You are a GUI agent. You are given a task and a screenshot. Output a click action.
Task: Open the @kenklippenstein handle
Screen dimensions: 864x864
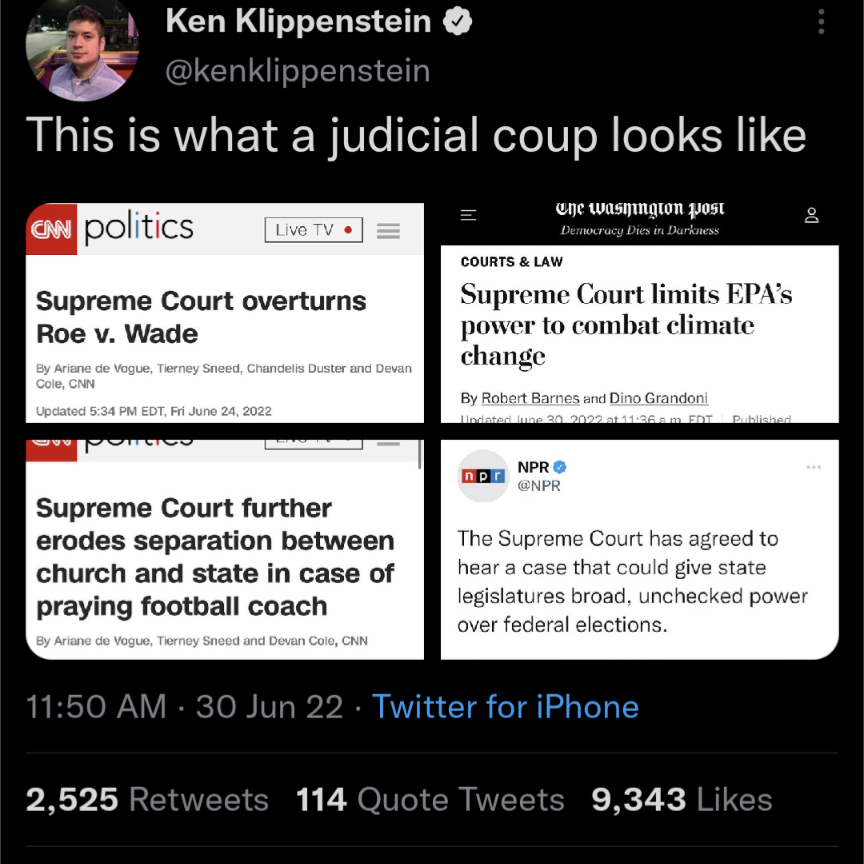click(x=298, y=71)
